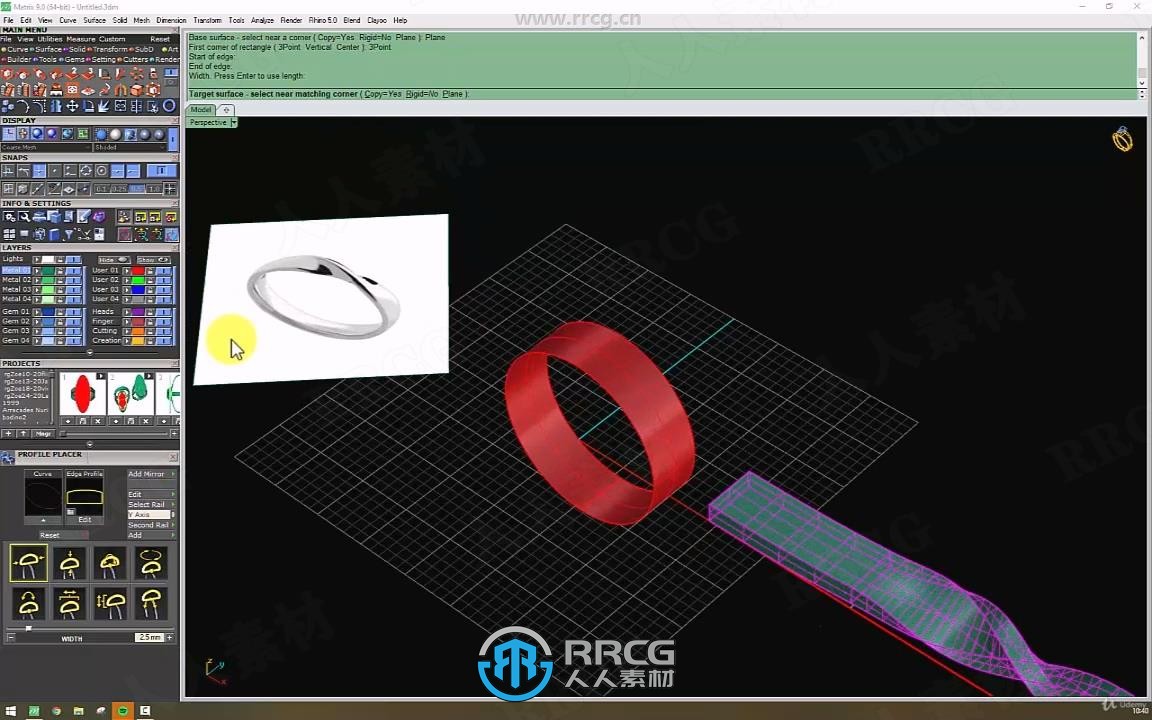Screen dimensions: 1152x720
Task: Toggle User 01 layer visibility
Action: pos(164,270)
